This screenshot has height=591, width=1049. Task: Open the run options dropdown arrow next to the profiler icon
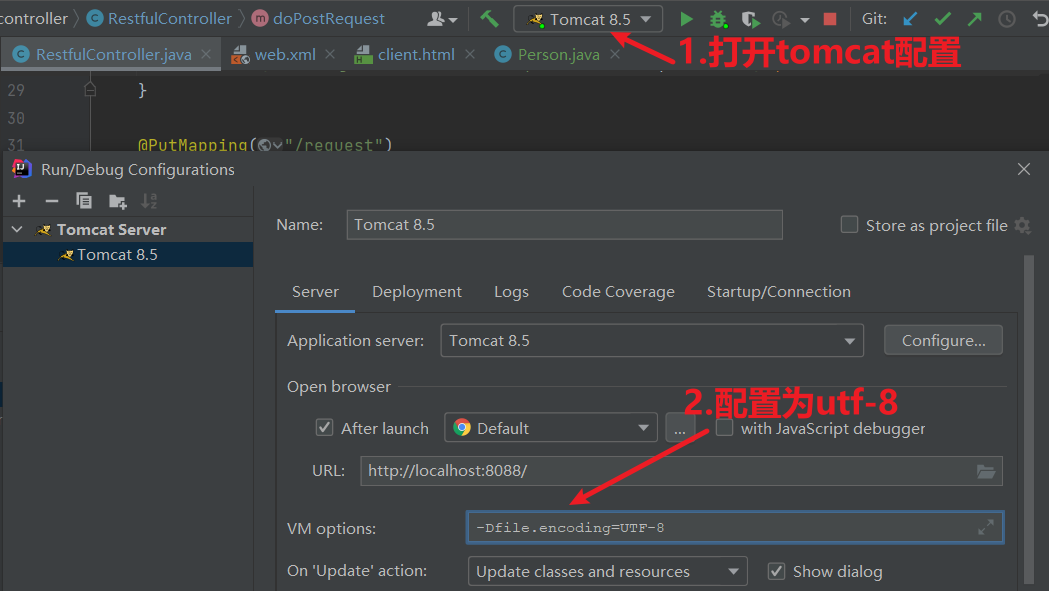(805, 20)
